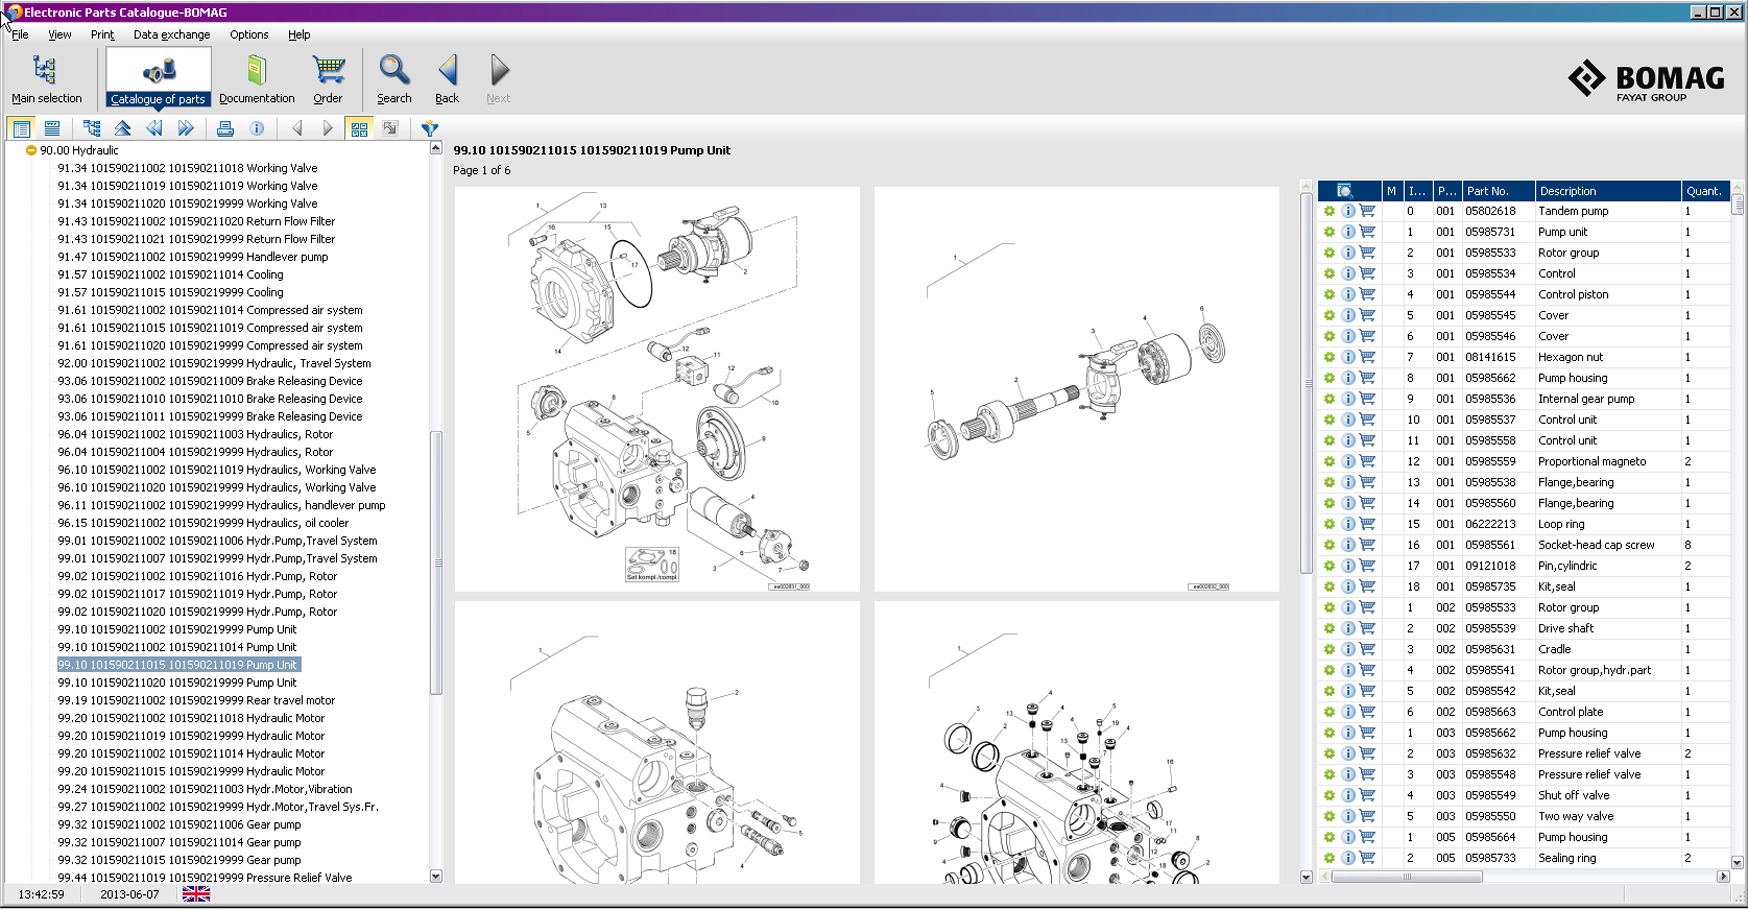Click the Order shopping cart icon
1748x910 pixels.
pos(328,79)
